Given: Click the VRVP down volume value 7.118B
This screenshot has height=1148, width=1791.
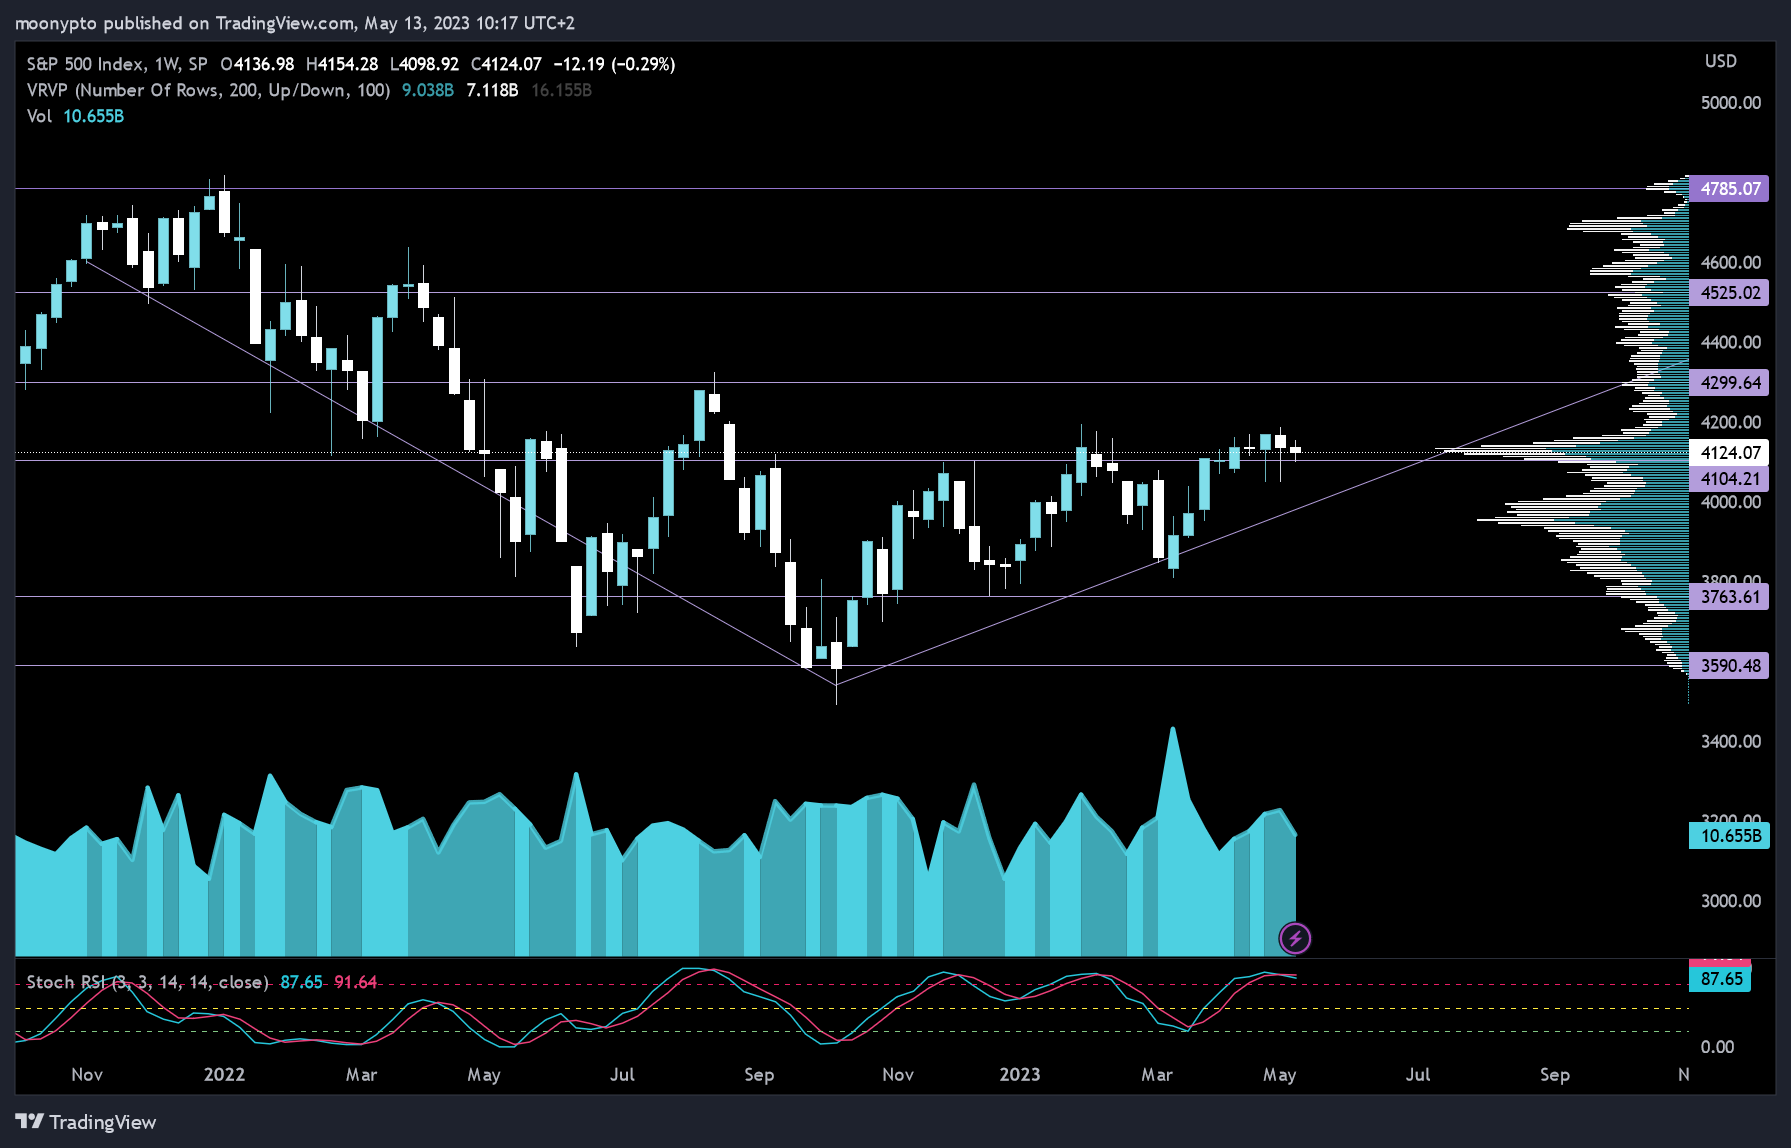Looking at the screenshot, I should click(x=492, y=90).
